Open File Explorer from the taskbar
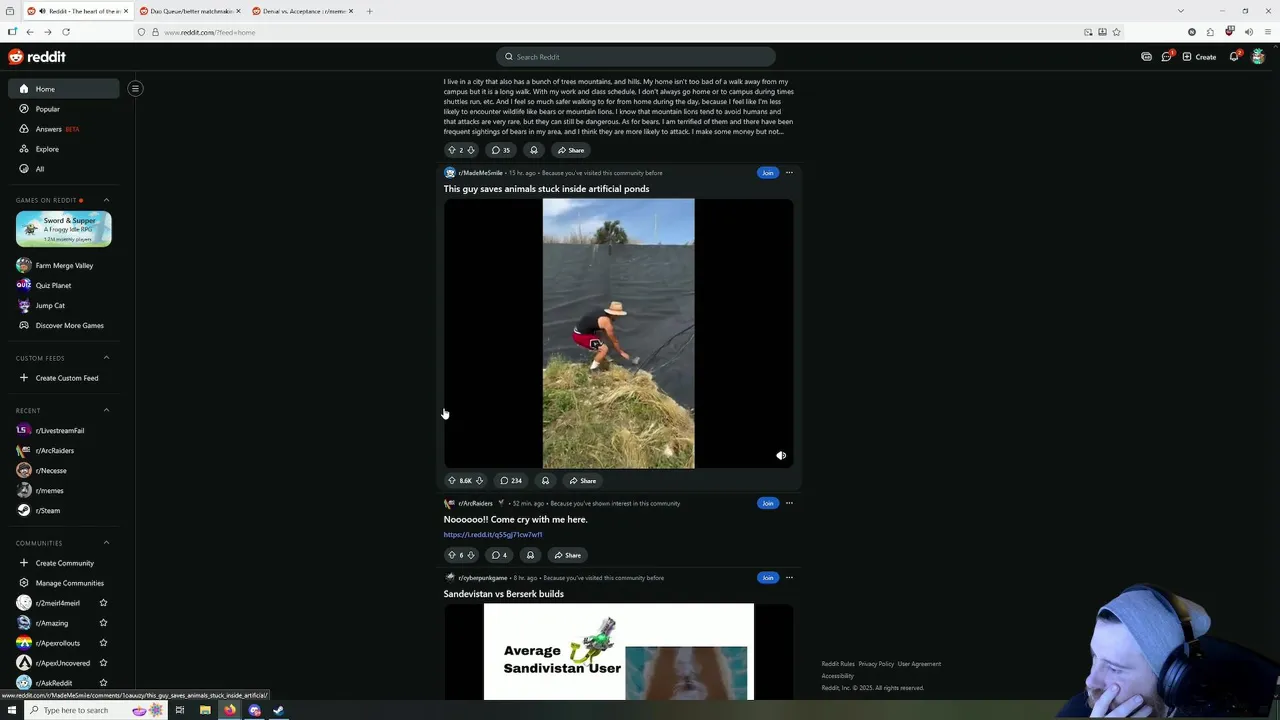Screen dimensions: 1280x720 [205, 710]
